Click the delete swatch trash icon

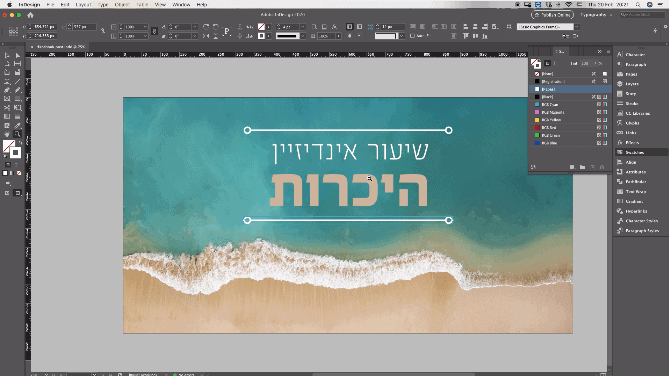click(602, 167)
